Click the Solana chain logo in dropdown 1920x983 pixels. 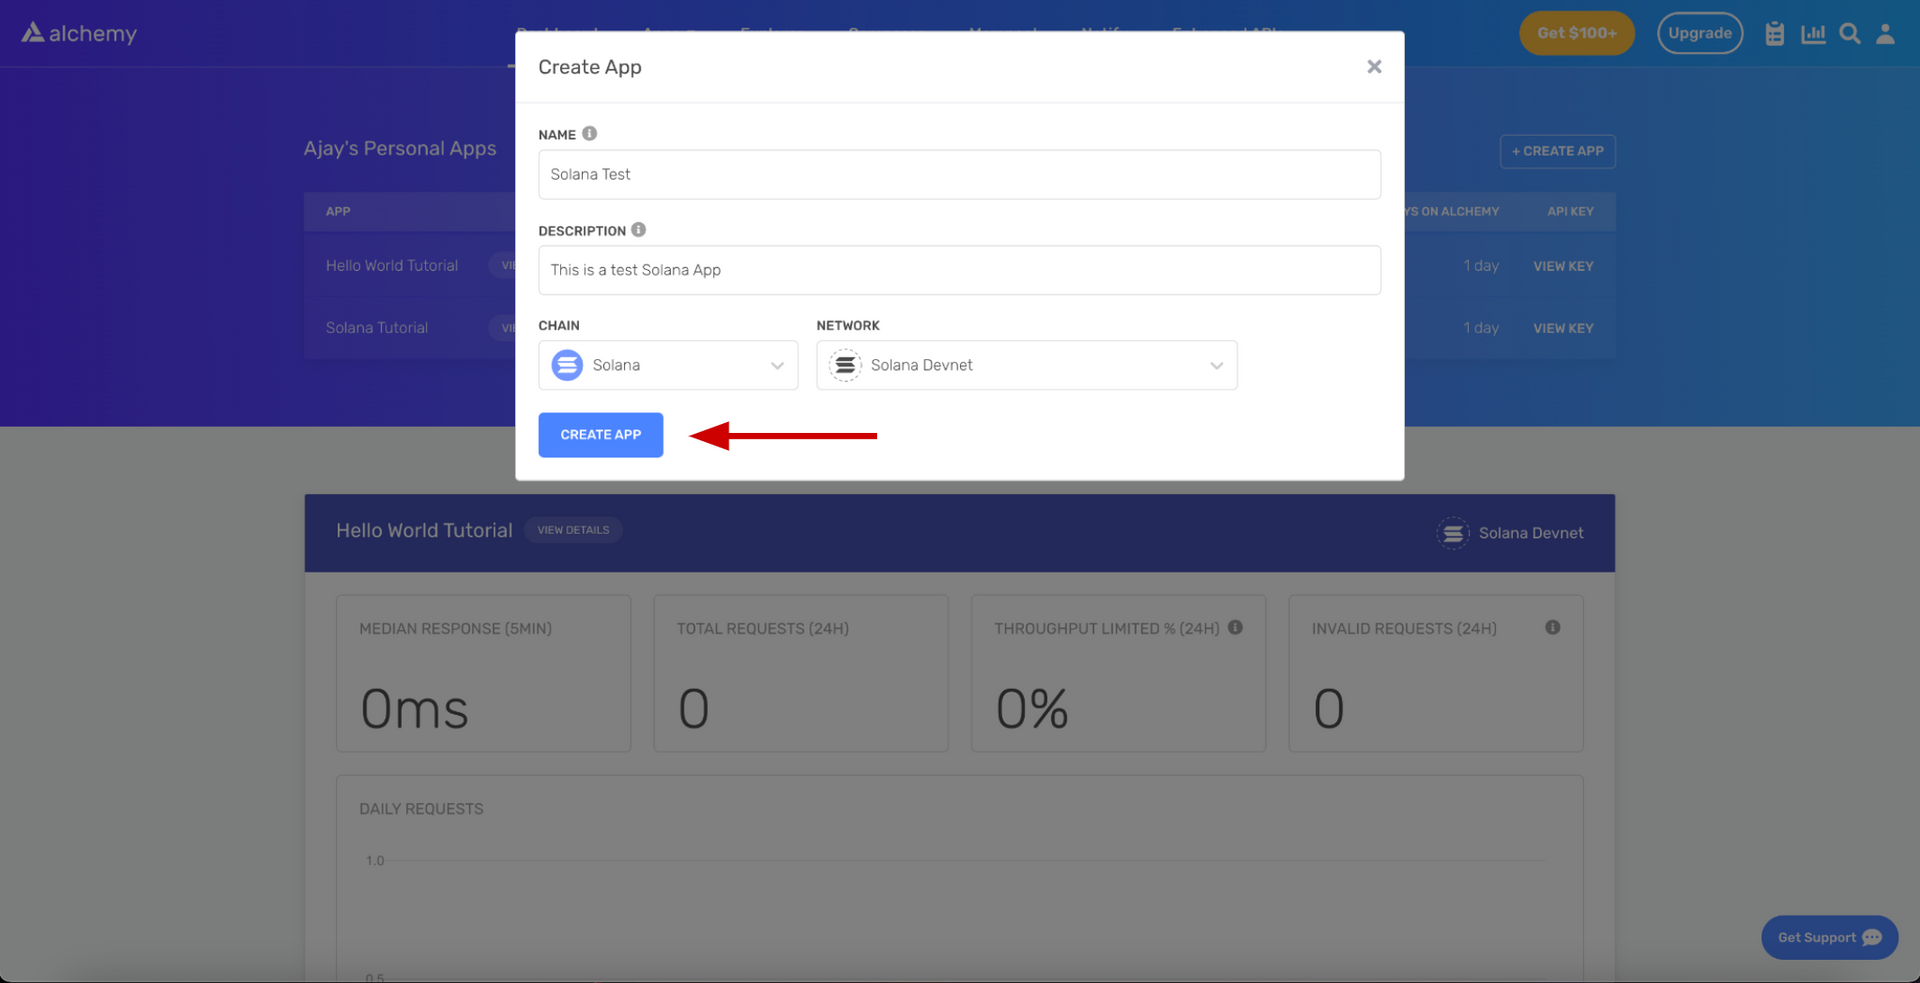pos(567,365)
